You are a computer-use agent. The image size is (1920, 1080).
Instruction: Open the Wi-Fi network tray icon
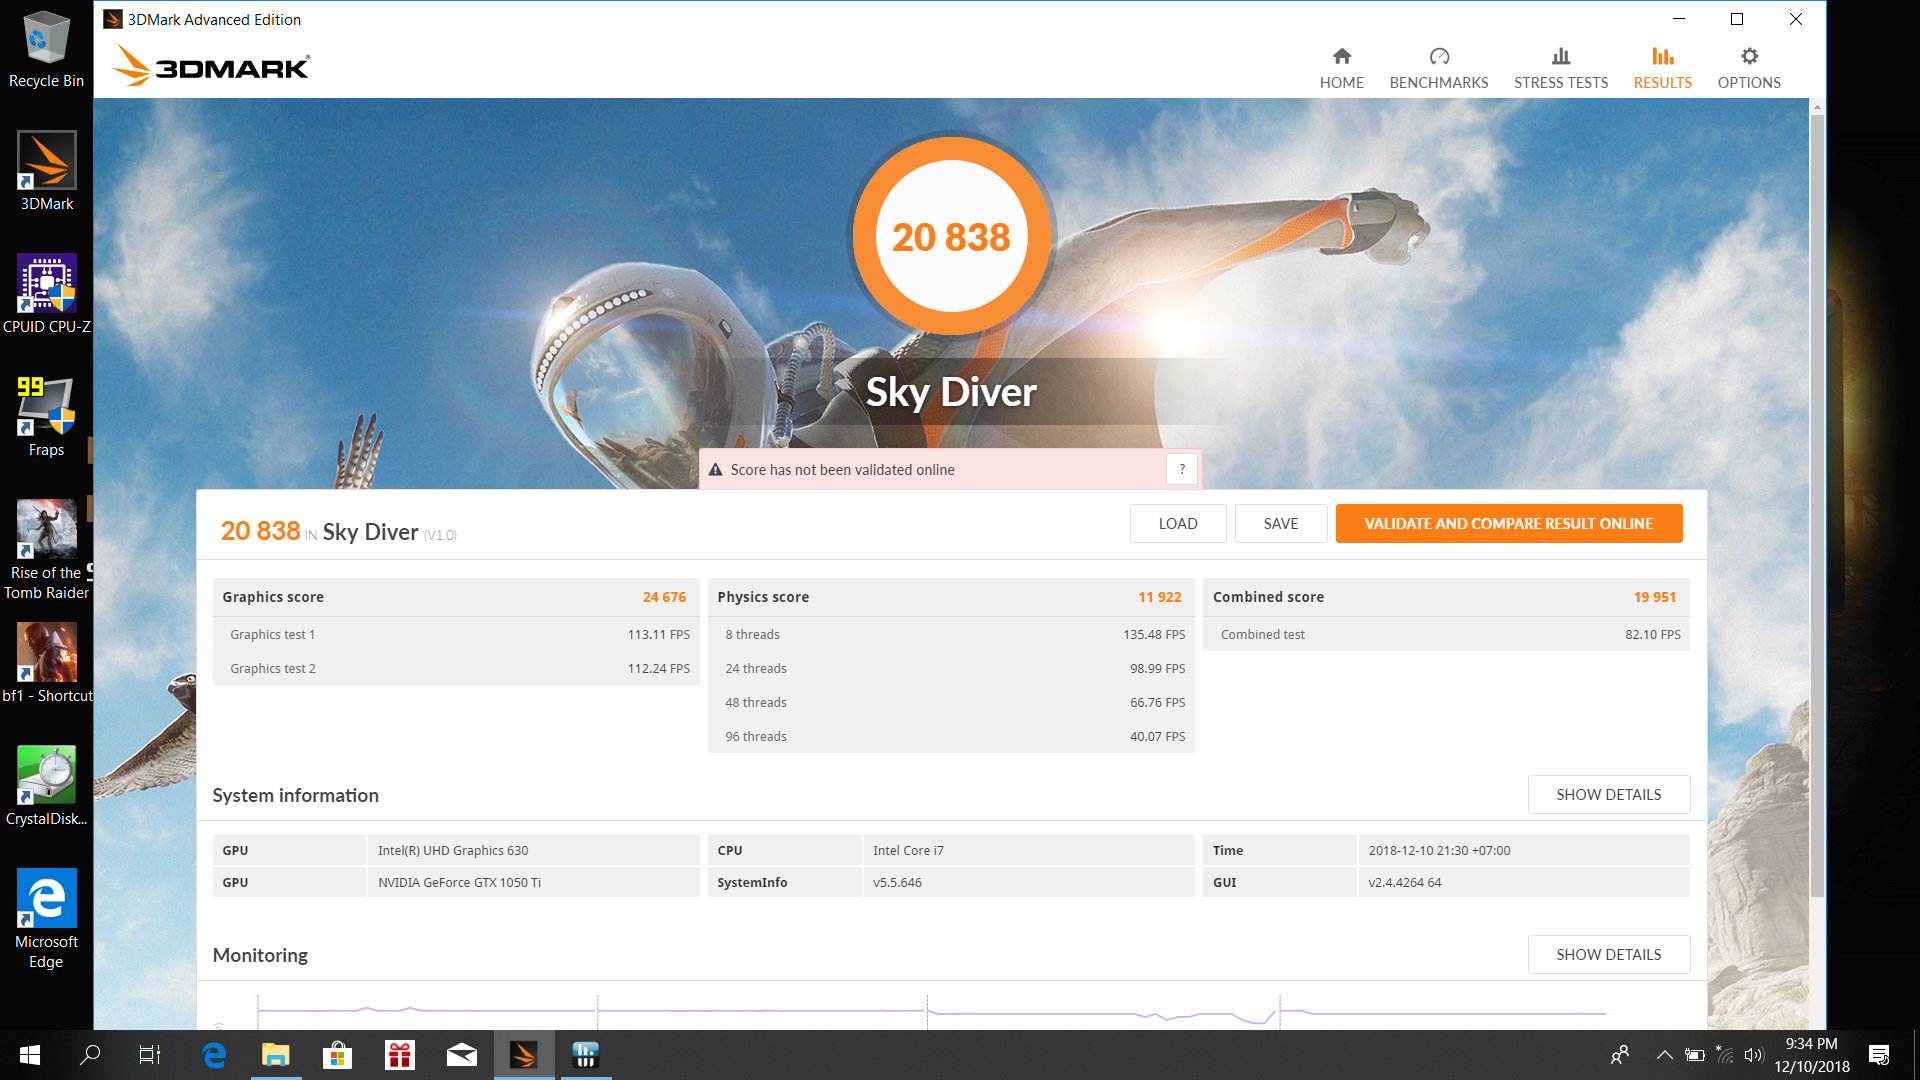[x=1724, y=1055]
